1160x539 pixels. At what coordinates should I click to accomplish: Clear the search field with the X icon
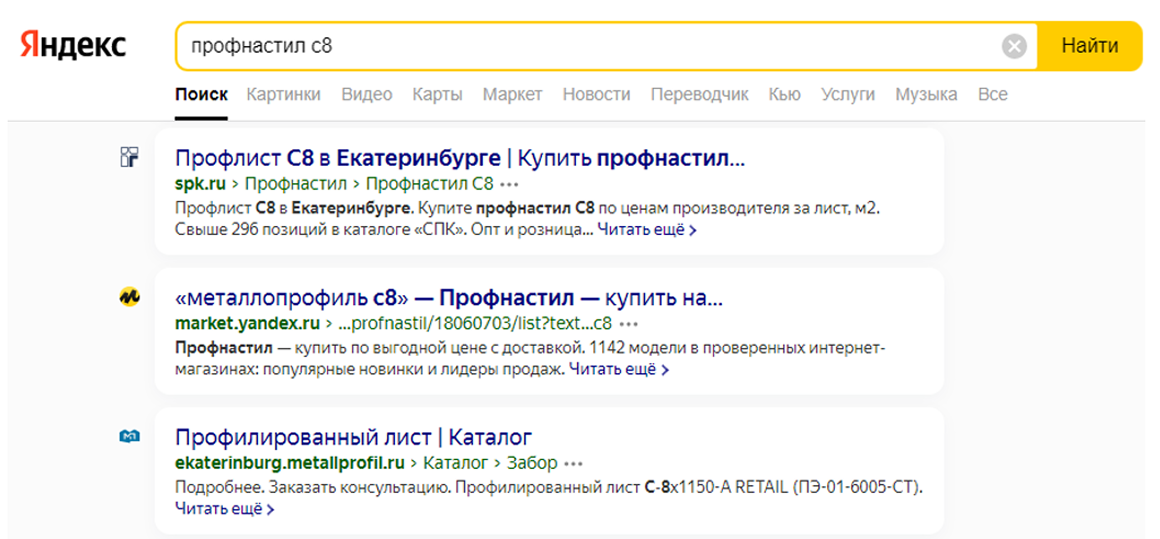[x=1014, y=47]
